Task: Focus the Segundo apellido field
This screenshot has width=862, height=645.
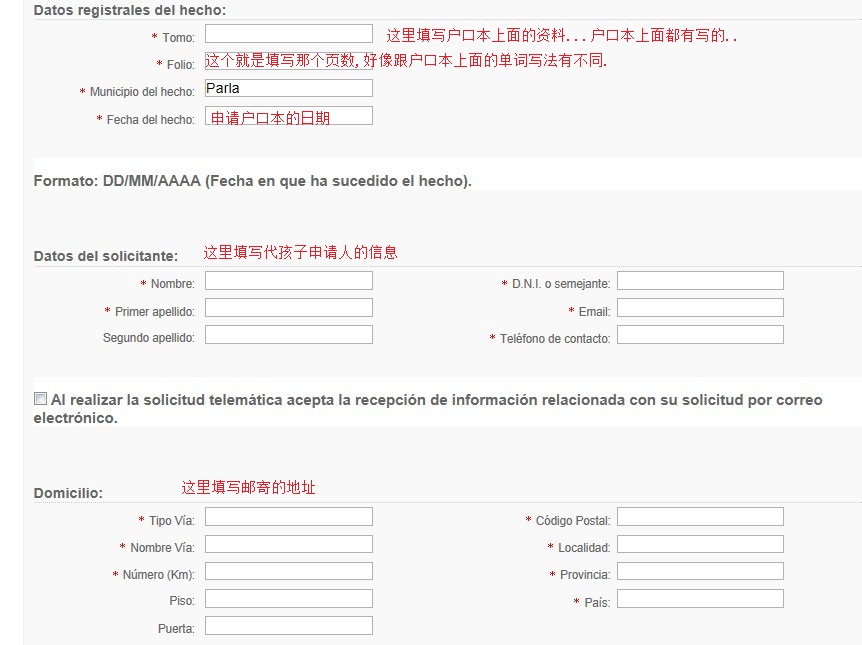Action: [x=288, y=336]
